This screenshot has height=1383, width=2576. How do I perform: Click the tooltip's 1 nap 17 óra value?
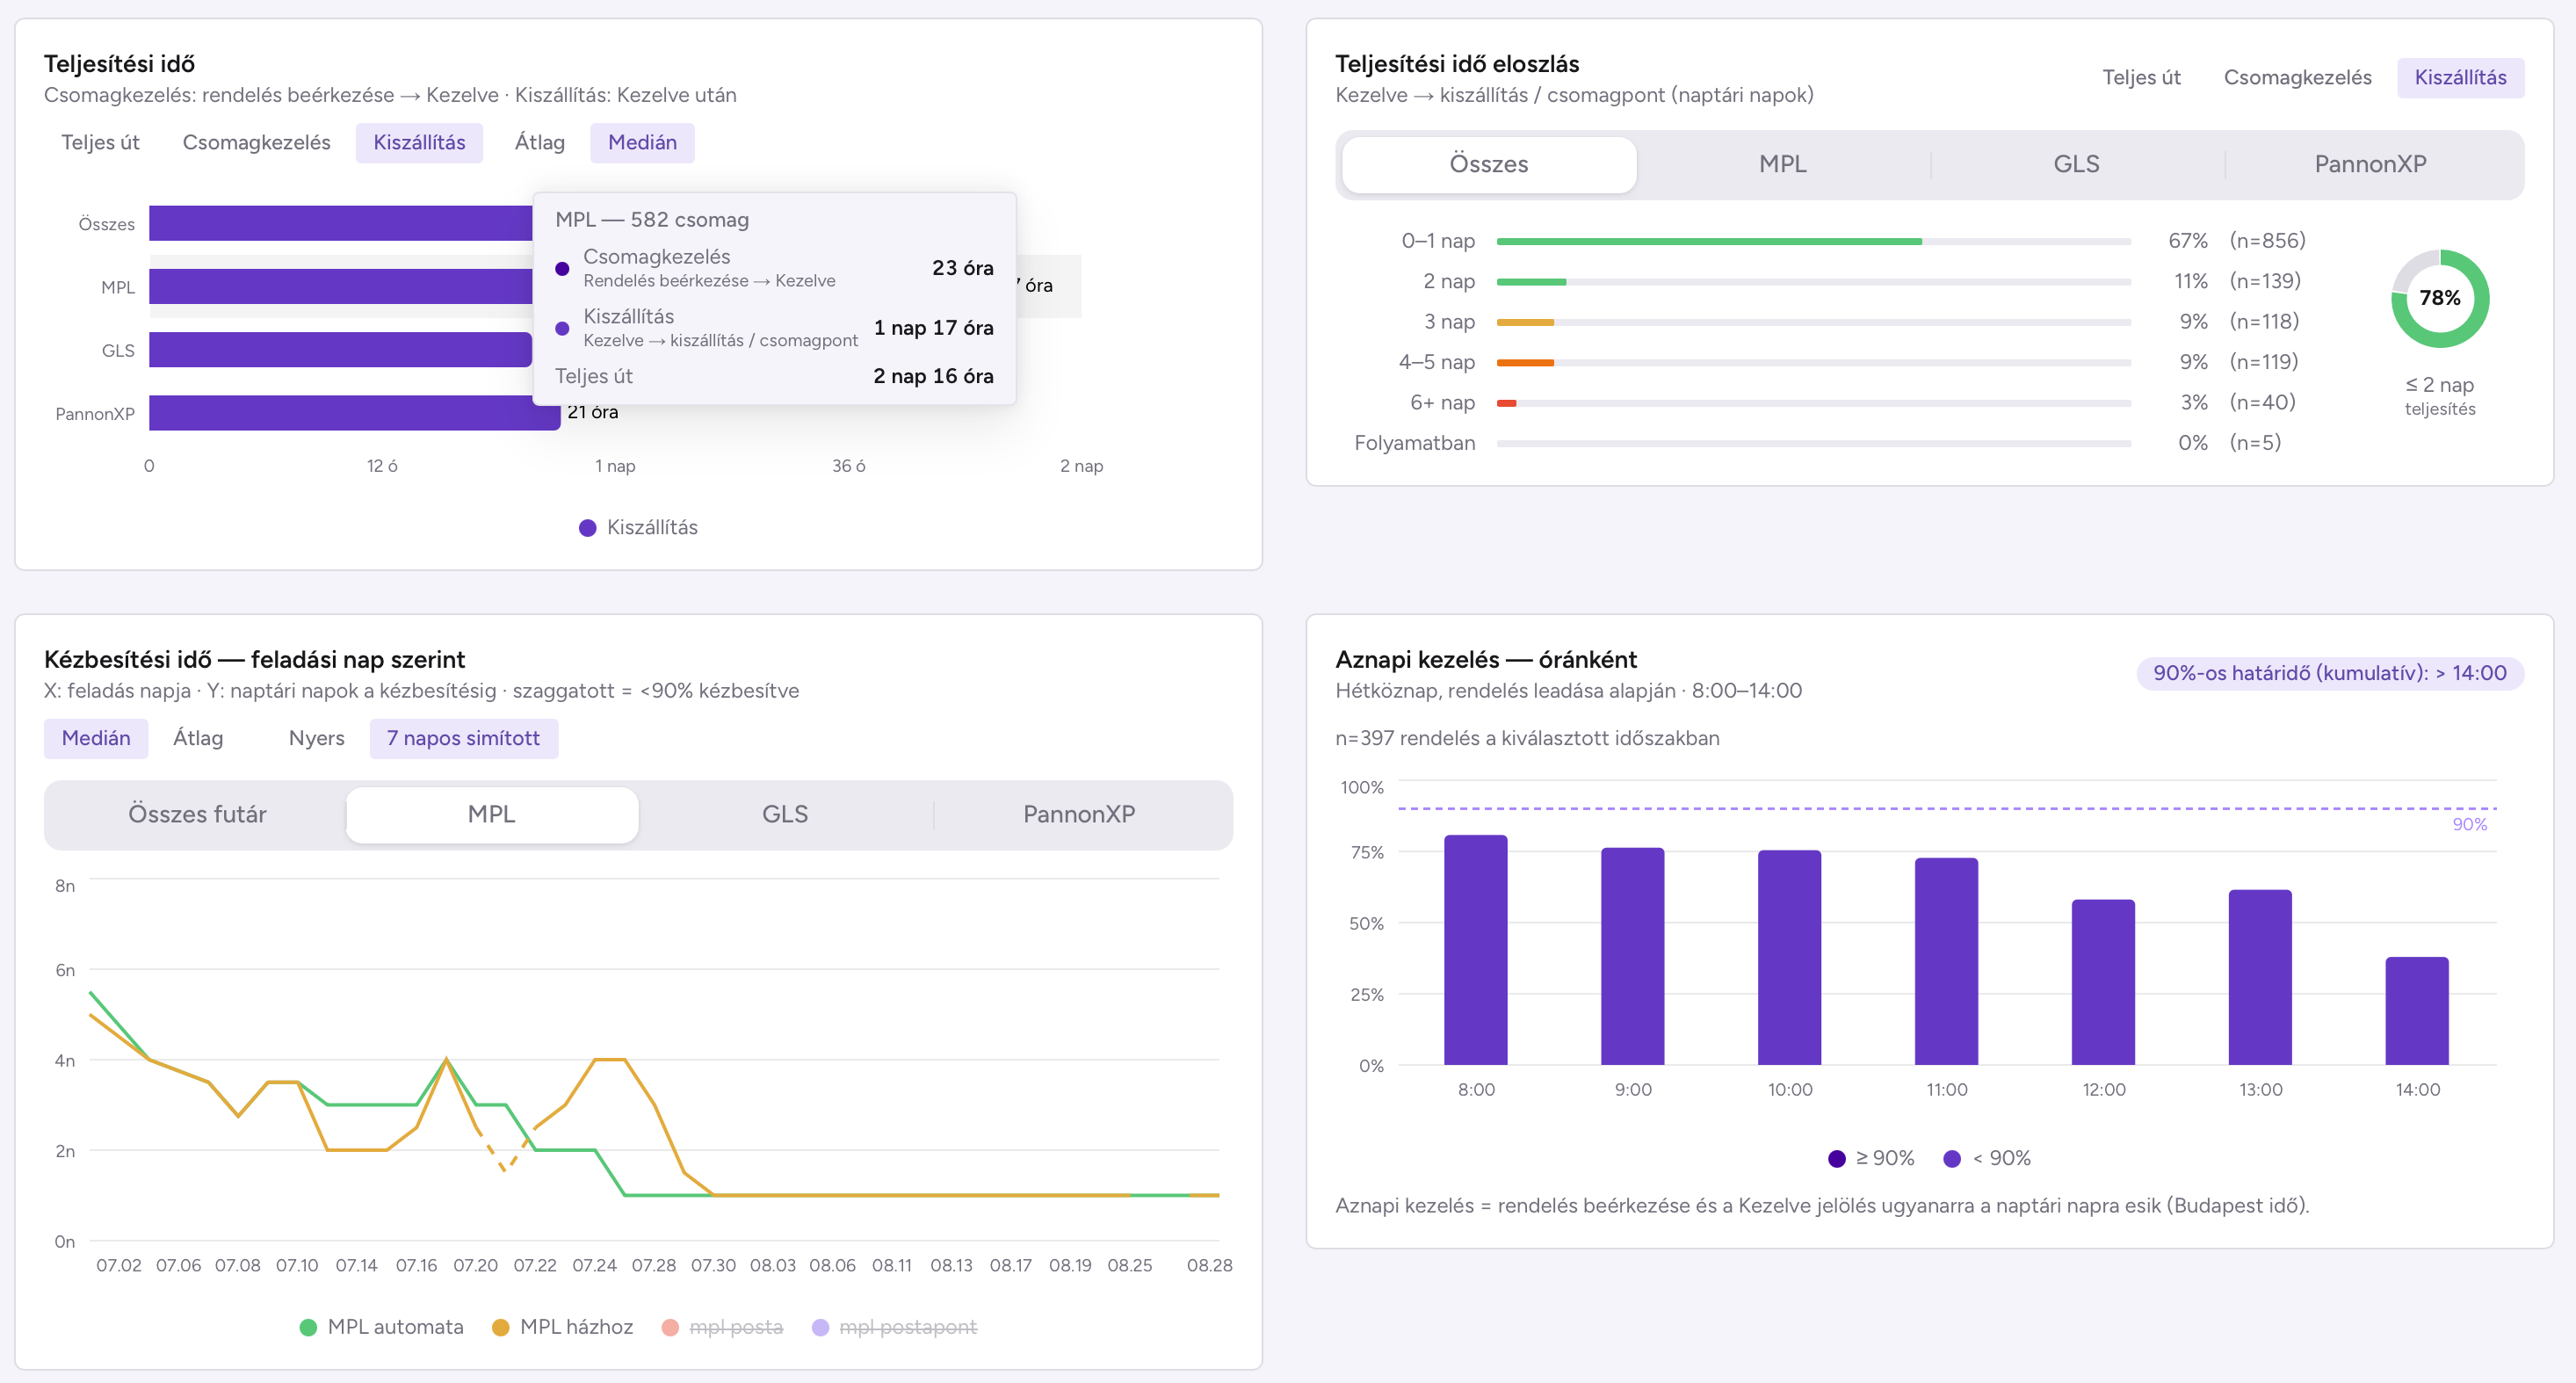pos(933,329)
